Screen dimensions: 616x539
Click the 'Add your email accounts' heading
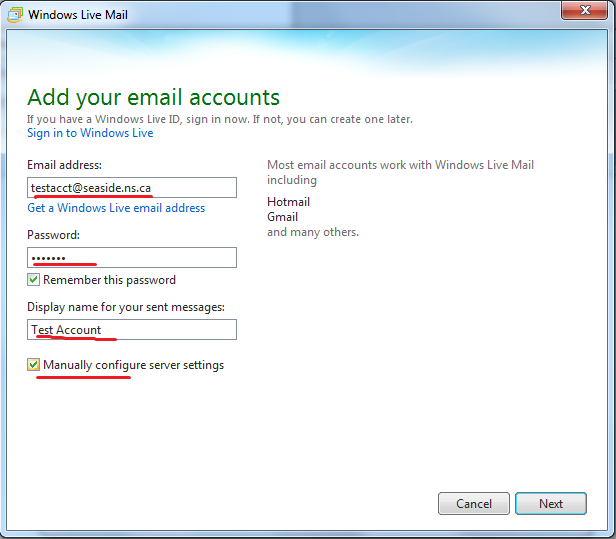153,97
